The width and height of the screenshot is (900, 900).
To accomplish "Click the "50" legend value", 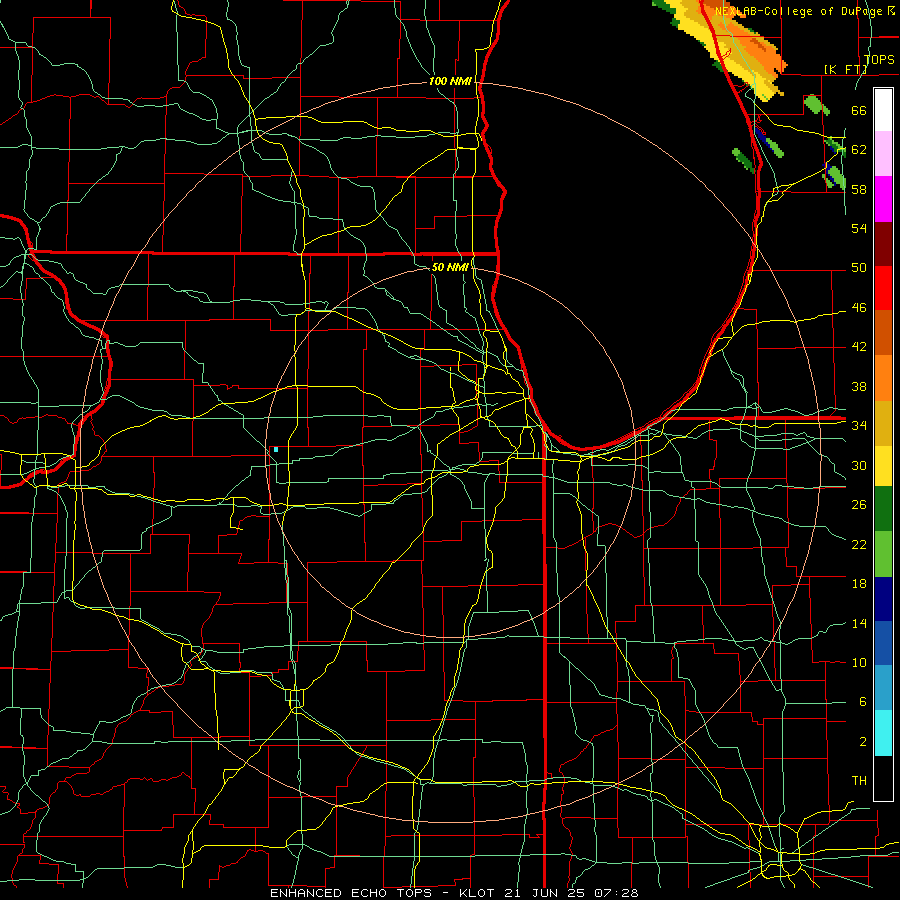I will (859, 268).
